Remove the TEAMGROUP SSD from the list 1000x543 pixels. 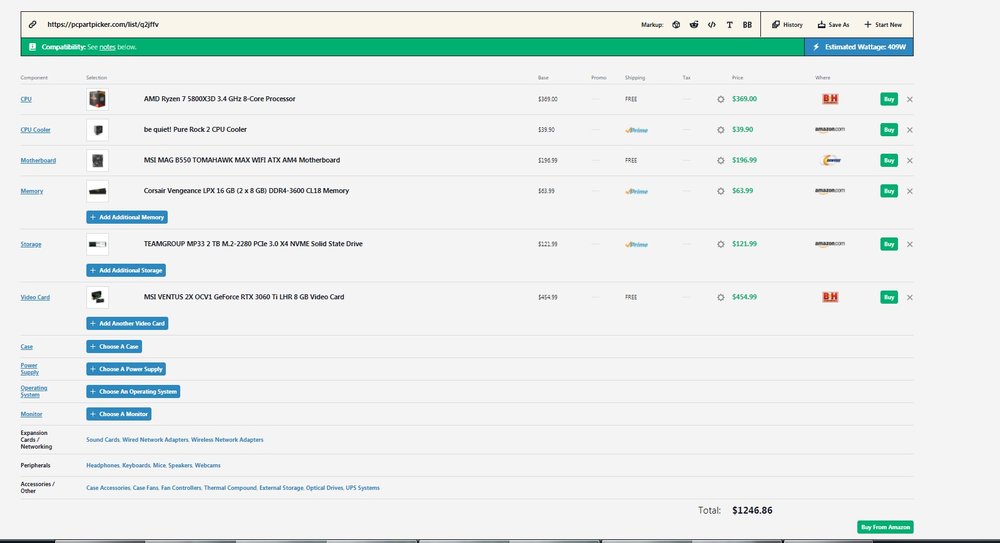[x=909, y=244]
